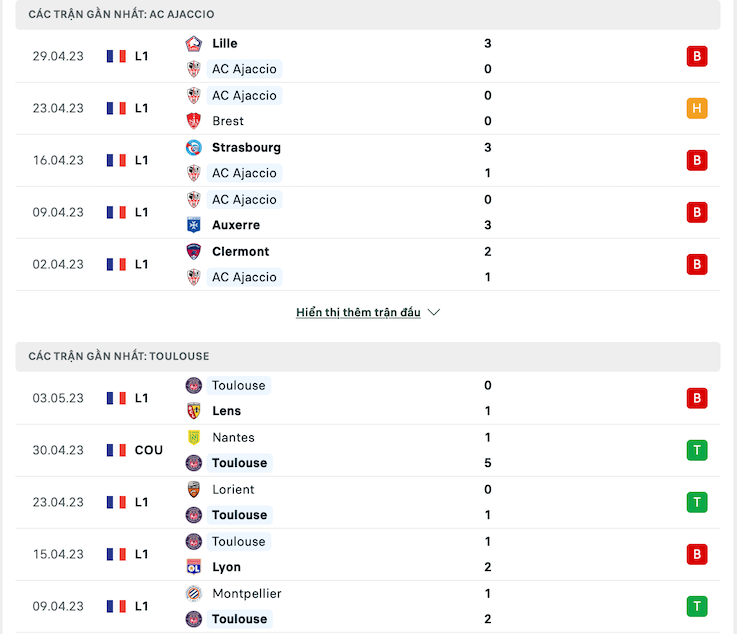Image resolution: width=737 pixels, height=634 pixels.
Task: Click orange H result badge for Brest match
Action: [697, 109]
